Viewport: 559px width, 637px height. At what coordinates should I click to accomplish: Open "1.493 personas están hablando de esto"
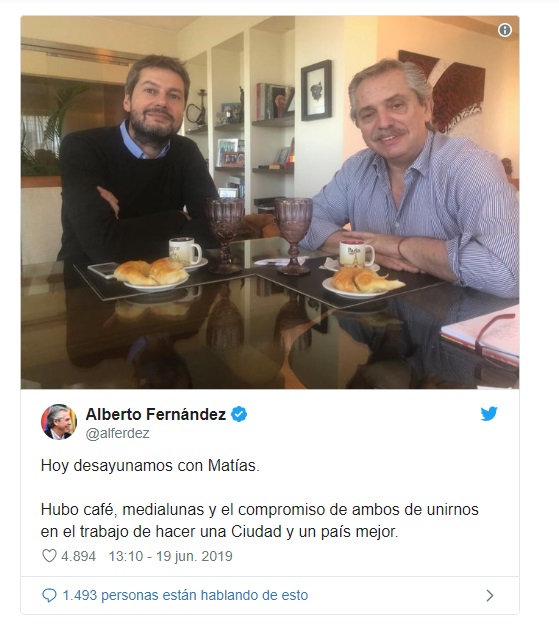185,596
